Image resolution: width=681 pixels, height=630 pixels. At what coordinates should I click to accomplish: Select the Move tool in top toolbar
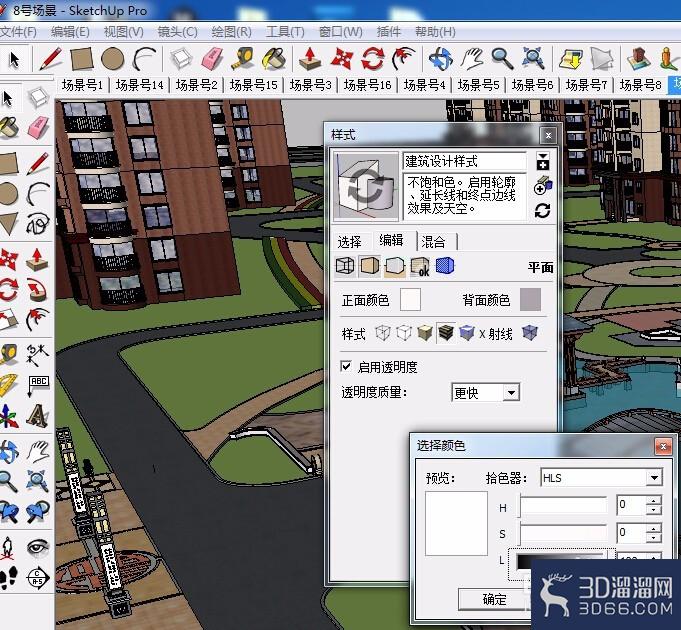(x=341, y=59)
